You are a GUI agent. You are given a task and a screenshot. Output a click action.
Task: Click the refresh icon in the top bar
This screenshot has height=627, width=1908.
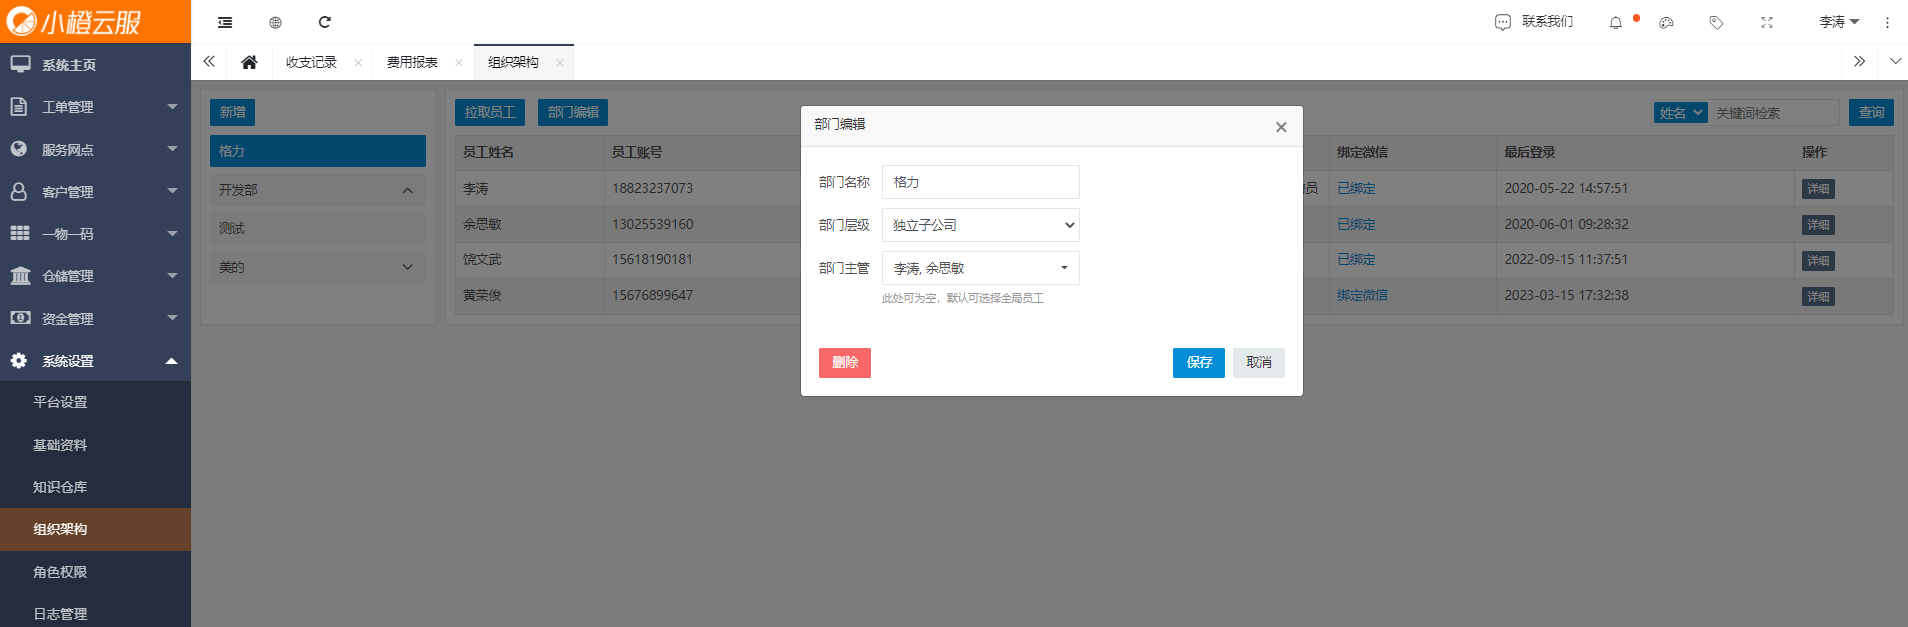coord(324,22)
